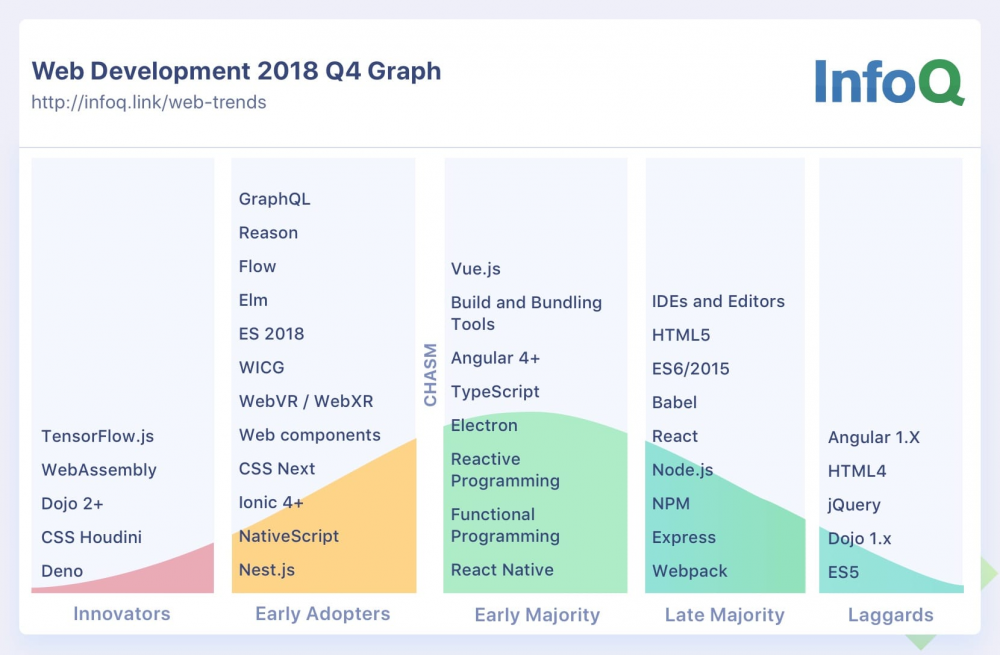Click jQuery in the Laggards column
1000x655 pixels.
[x=855, y=504]
